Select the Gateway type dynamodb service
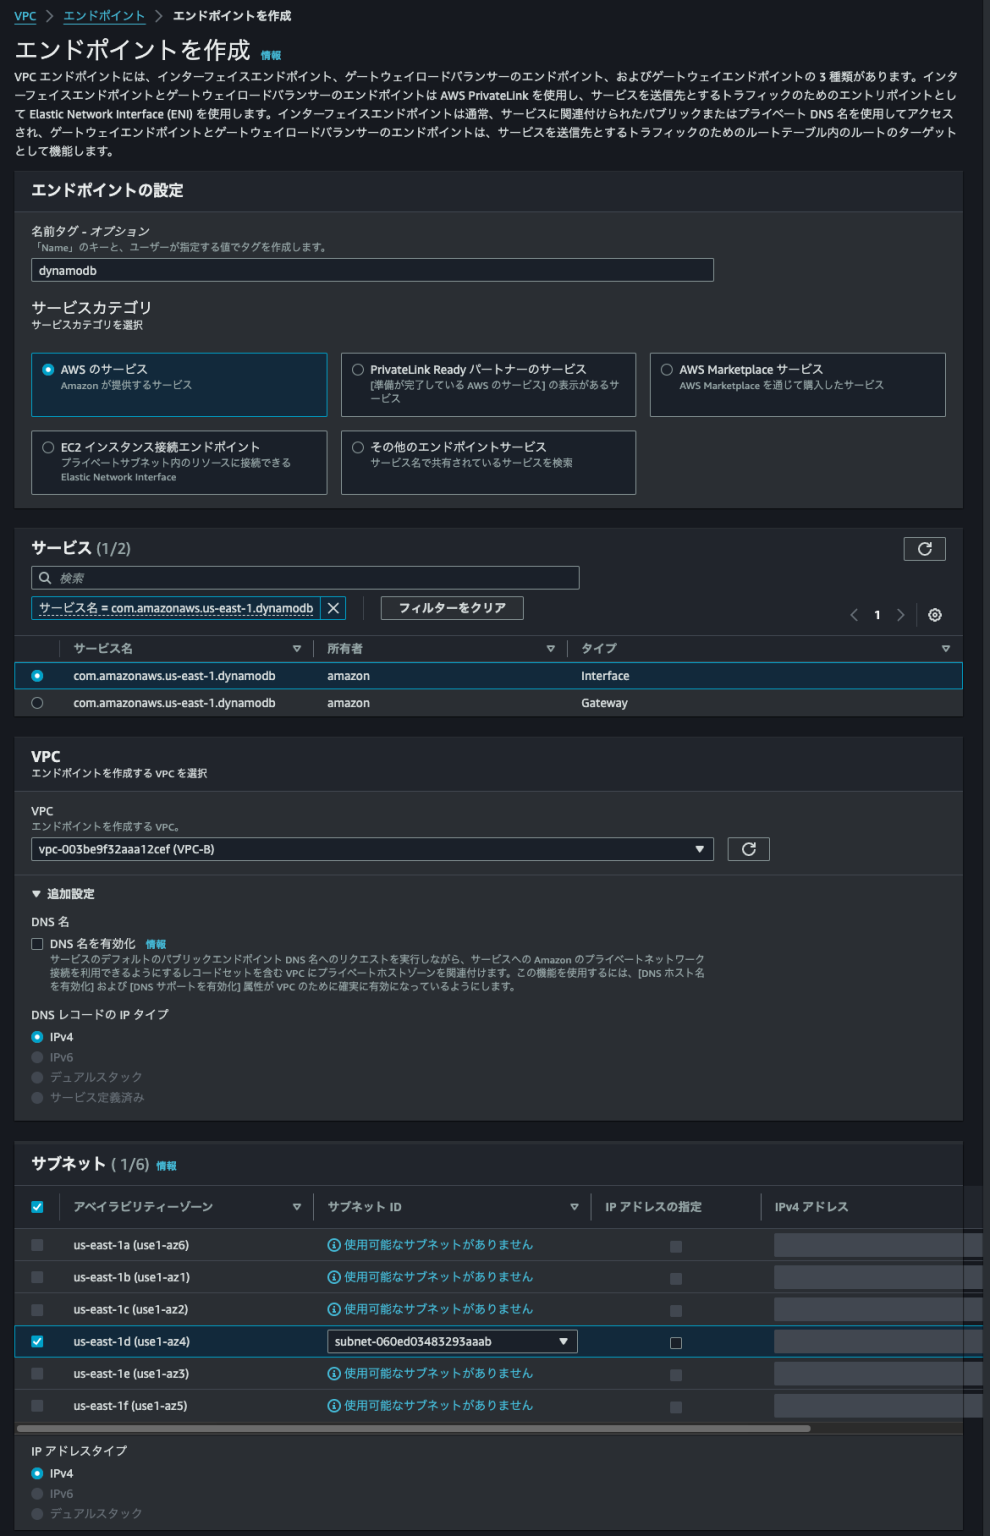Screen dimensions: 990x1536 pos(37,703)
